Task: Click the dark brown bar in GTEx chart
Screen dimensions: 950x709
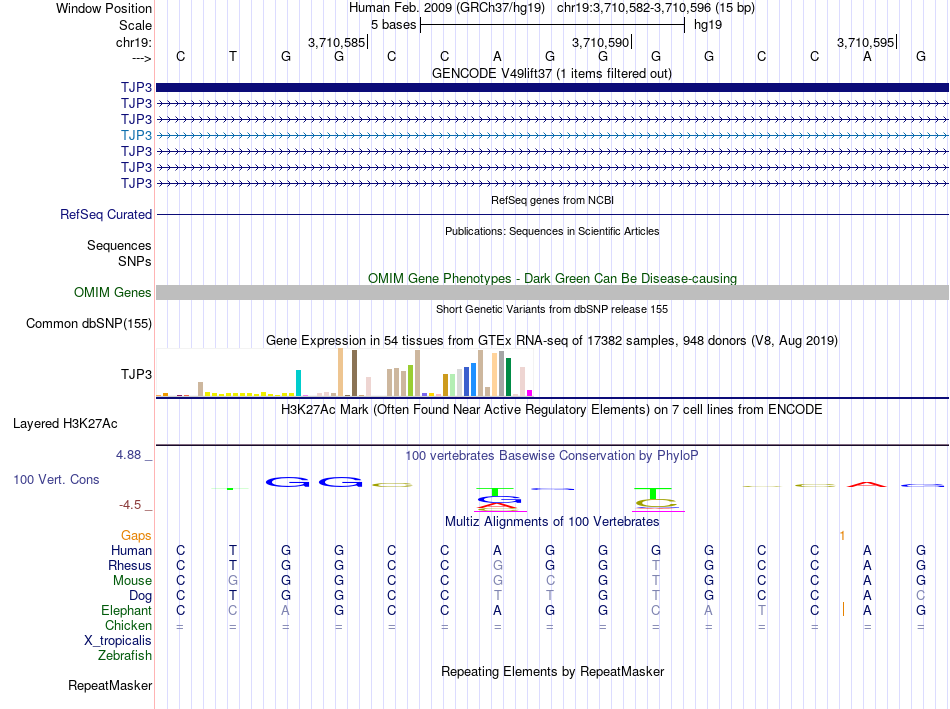Action: pos(354,373)
